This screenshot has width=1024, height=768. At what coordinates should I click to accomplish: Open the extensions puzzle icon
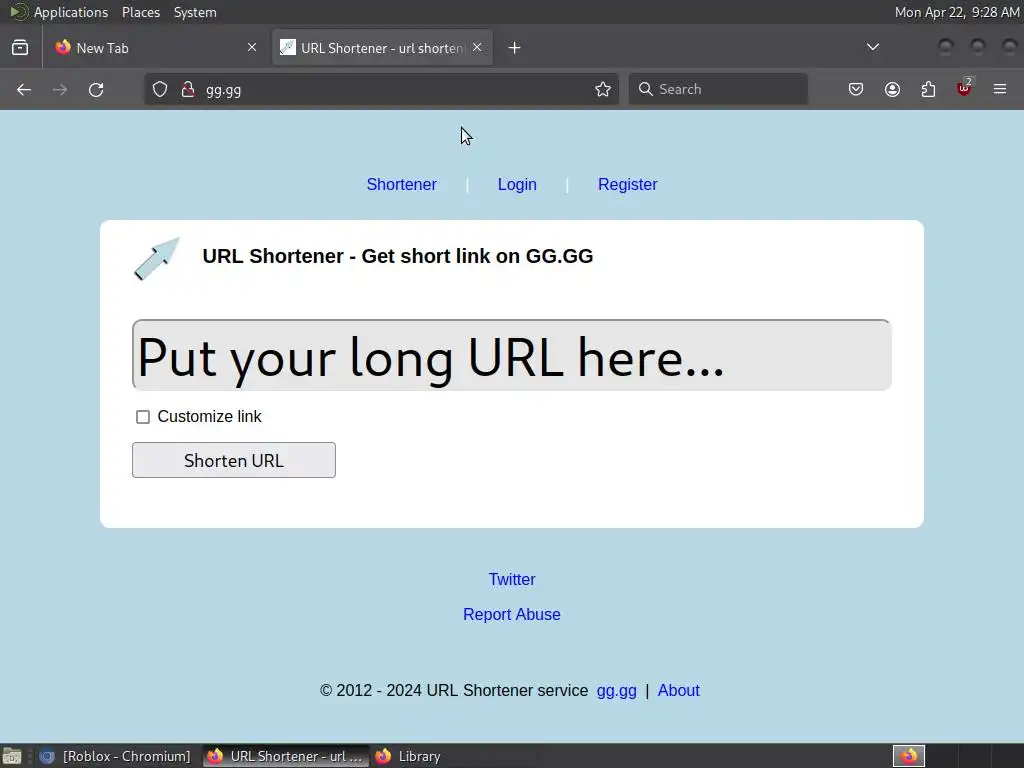(928, 89)
